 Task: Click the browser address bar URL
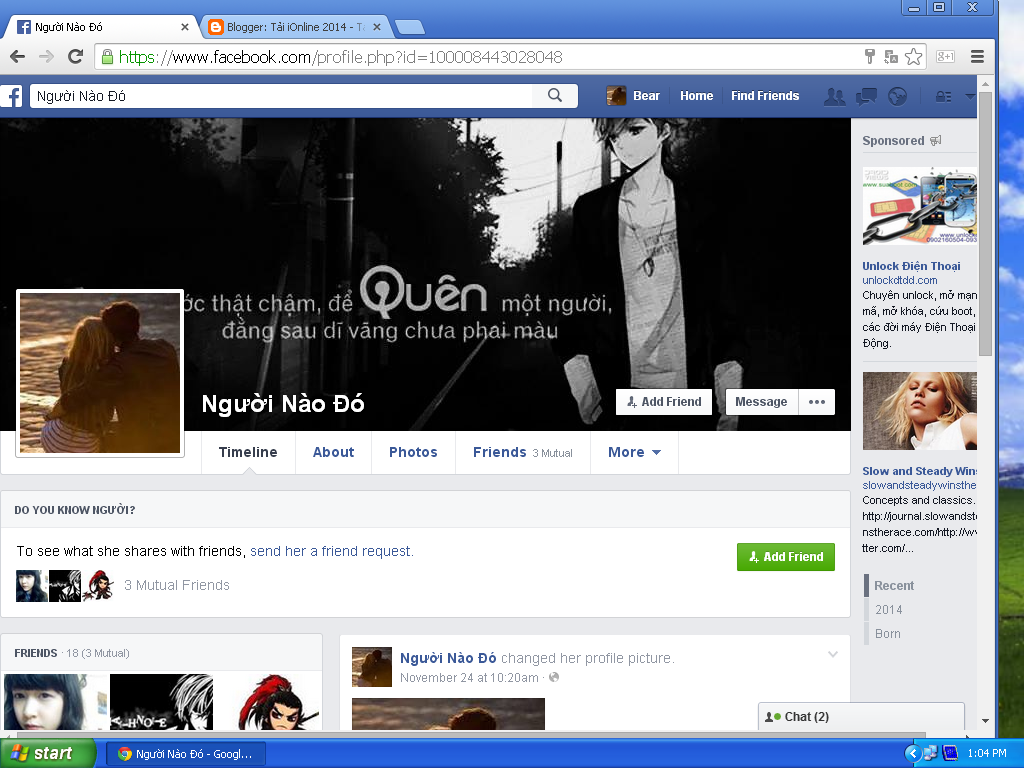[340, 57]
